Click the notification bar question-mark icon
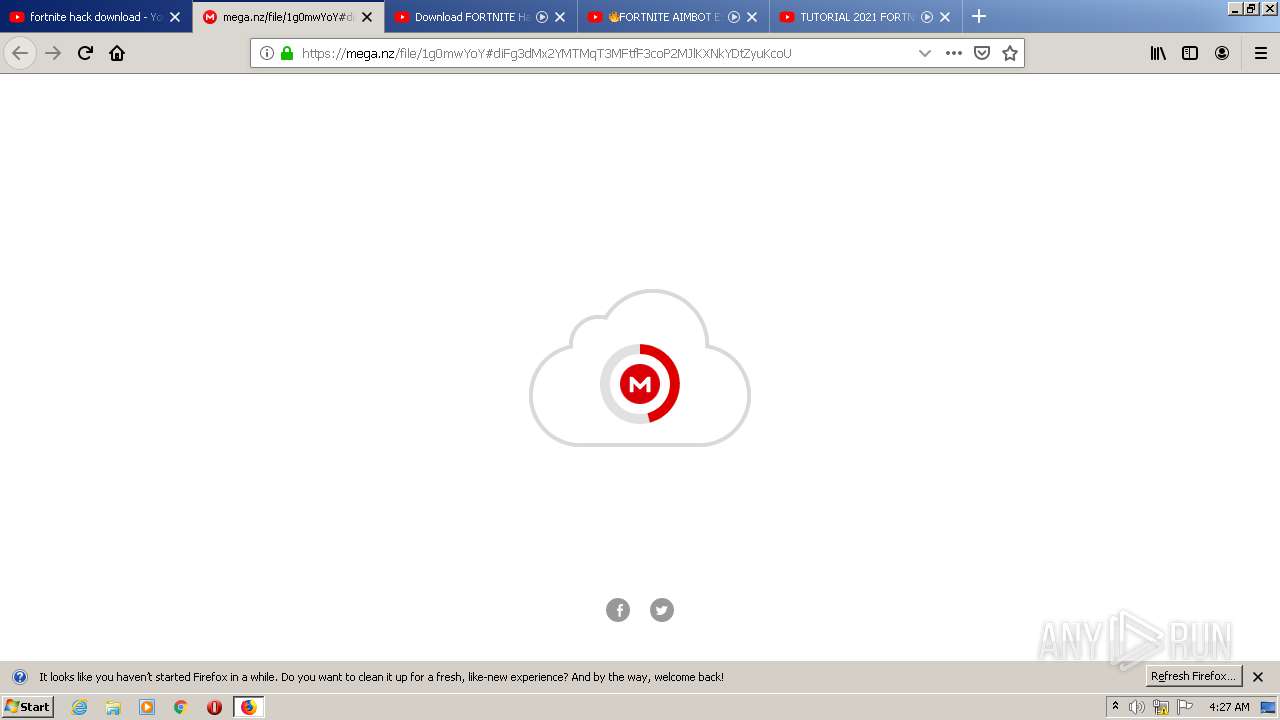Viewport: 1280px width, 720px height. pyautogui.click(x=19, y=677)
